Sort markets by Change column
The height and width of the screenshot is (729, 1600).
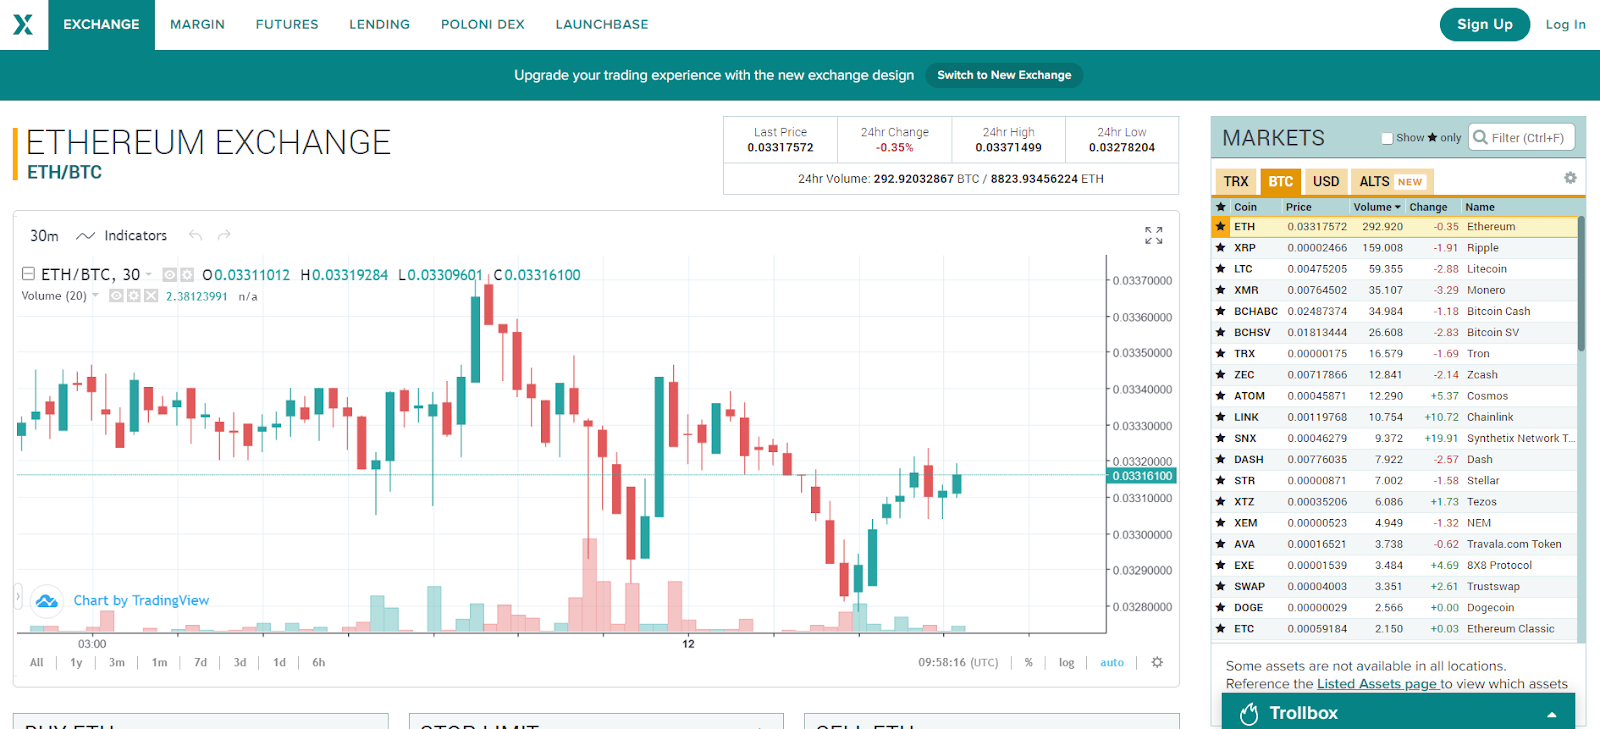(1428, 207)
